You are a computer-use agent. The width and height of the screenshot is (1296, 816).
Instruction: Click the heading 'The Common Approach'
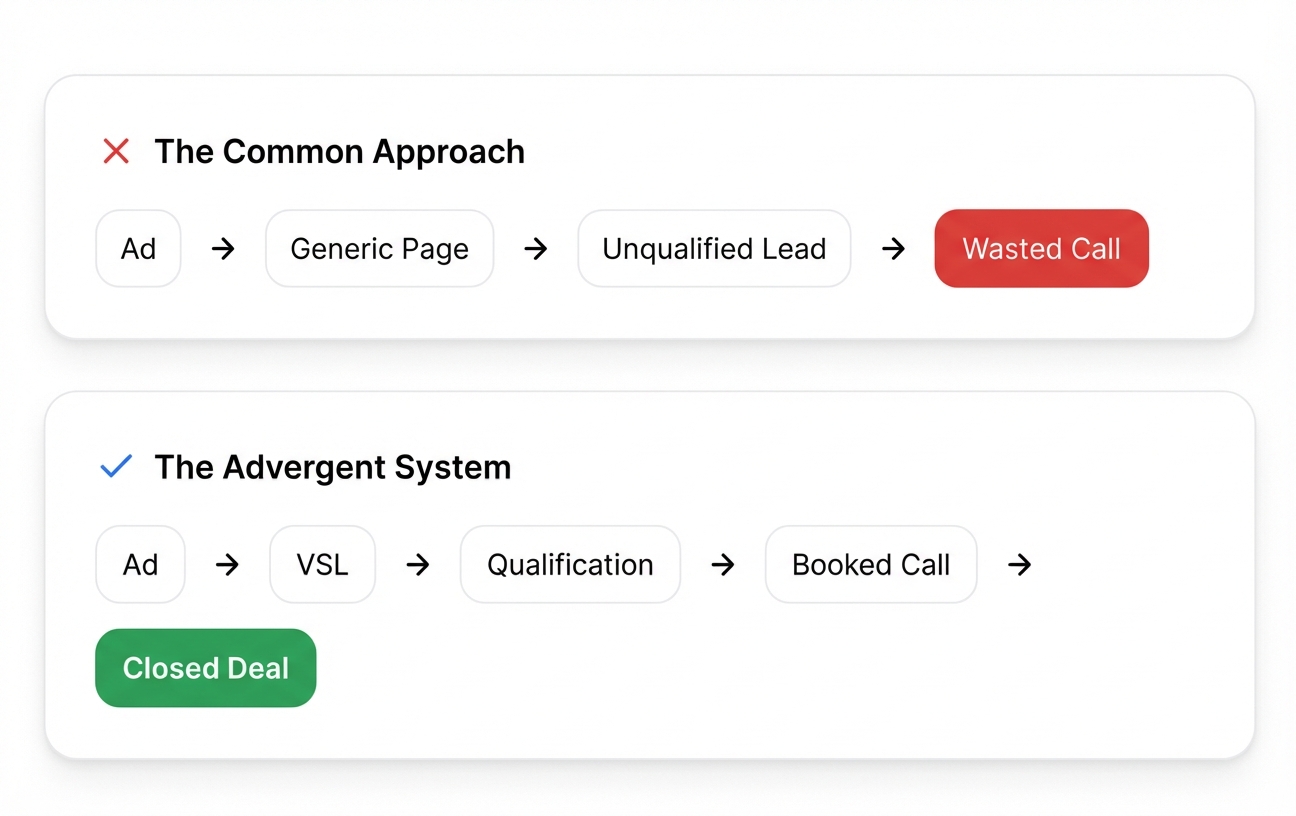pyautogui.click(x=339, y=152)
